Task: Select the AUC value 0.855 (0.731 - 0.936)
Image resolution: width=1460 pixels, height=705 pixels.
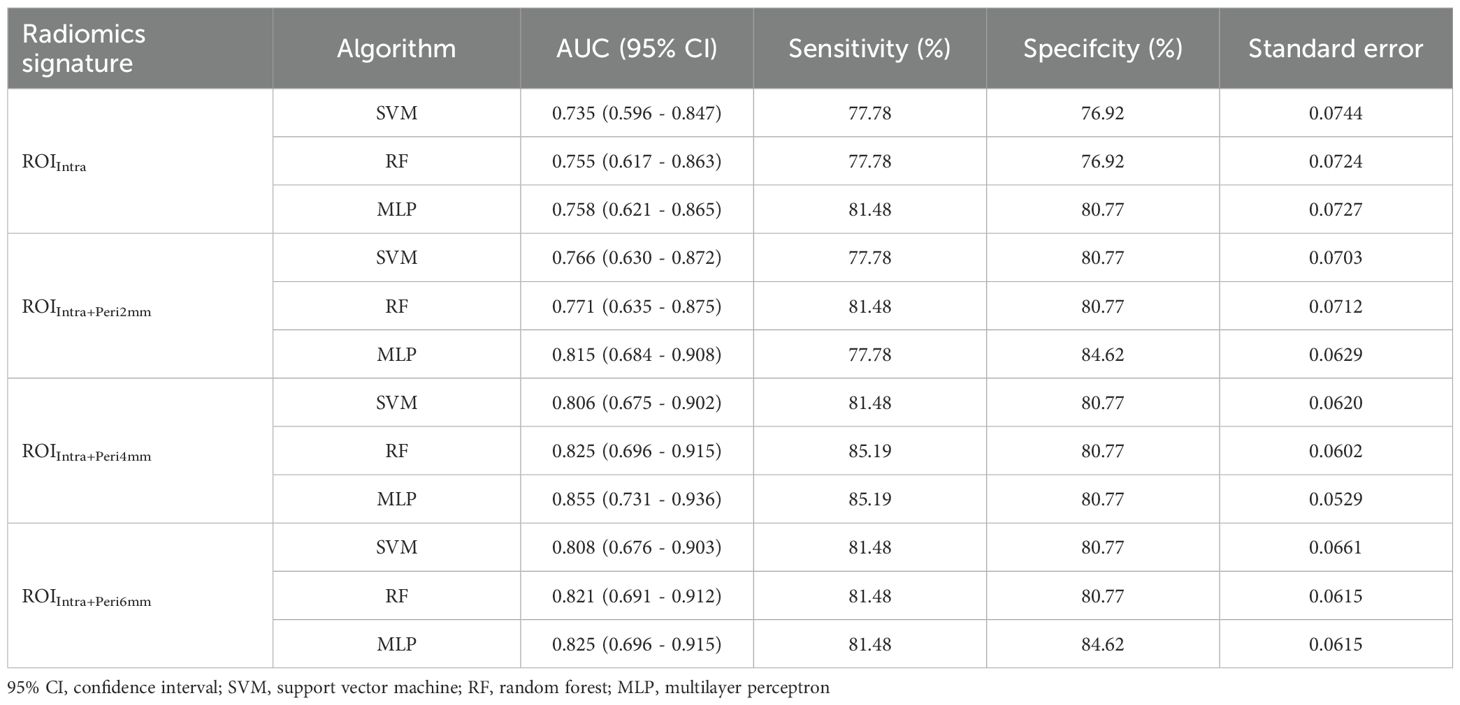Action: (637, 499)
